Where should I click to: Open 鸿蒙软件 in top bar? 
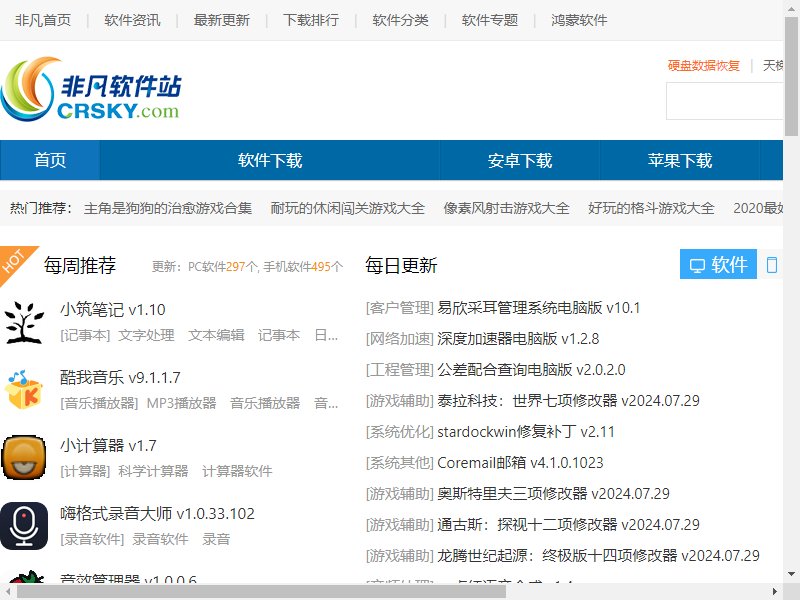pos(579,20)
